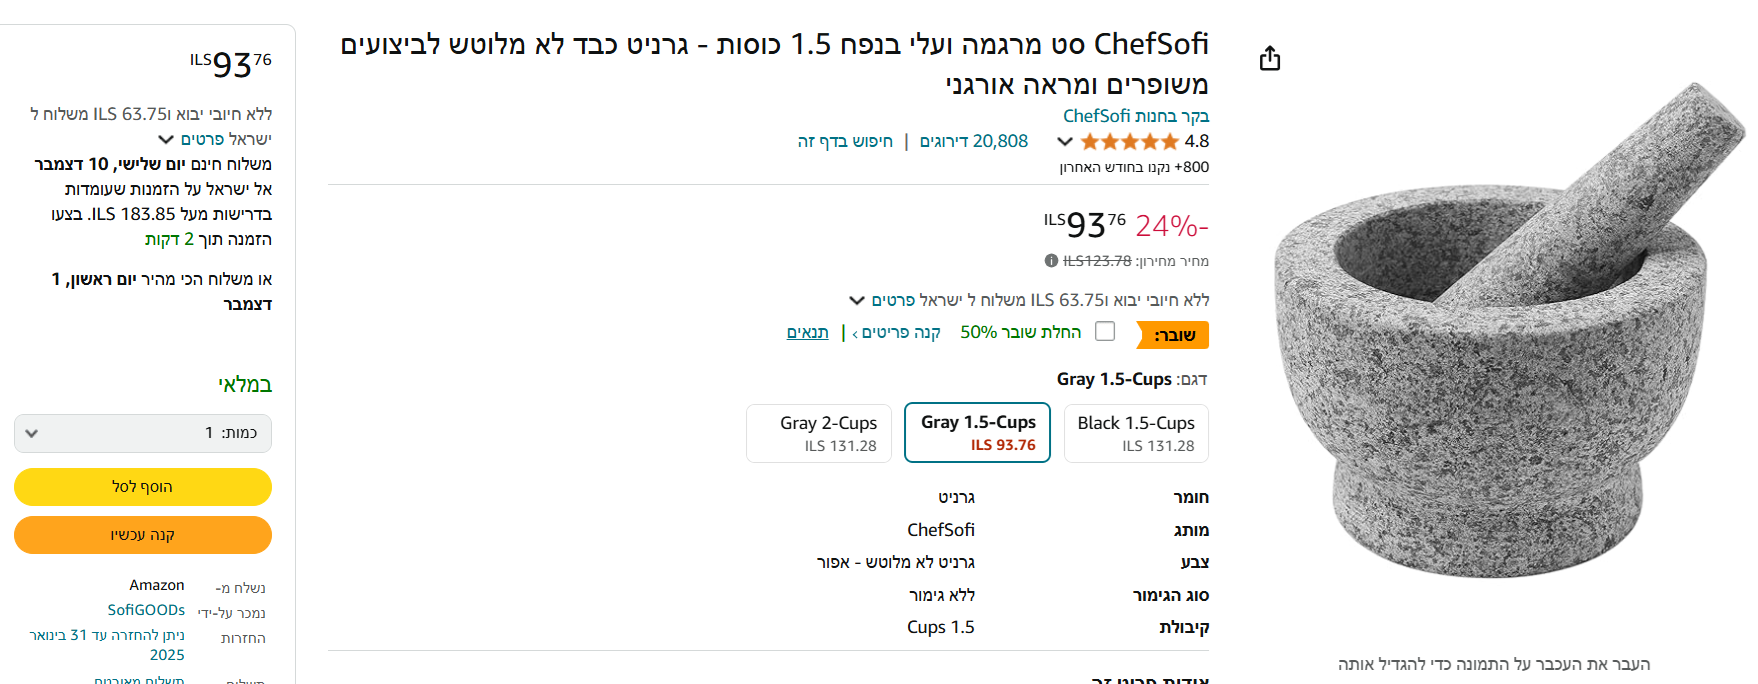Select the Black 1.5-Cups style option

(1136, 433)
